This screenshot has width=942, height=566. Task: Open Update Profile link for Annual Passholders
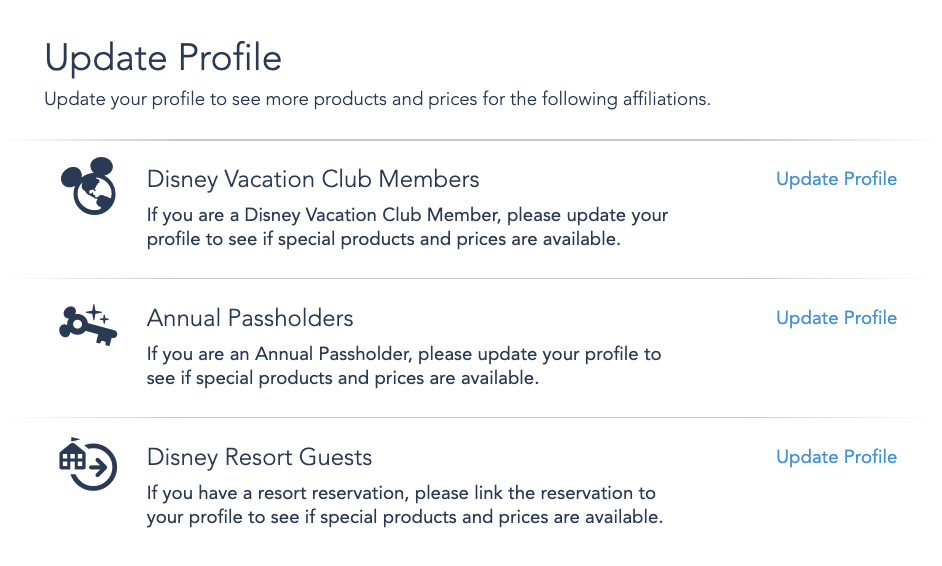[836, 318]
